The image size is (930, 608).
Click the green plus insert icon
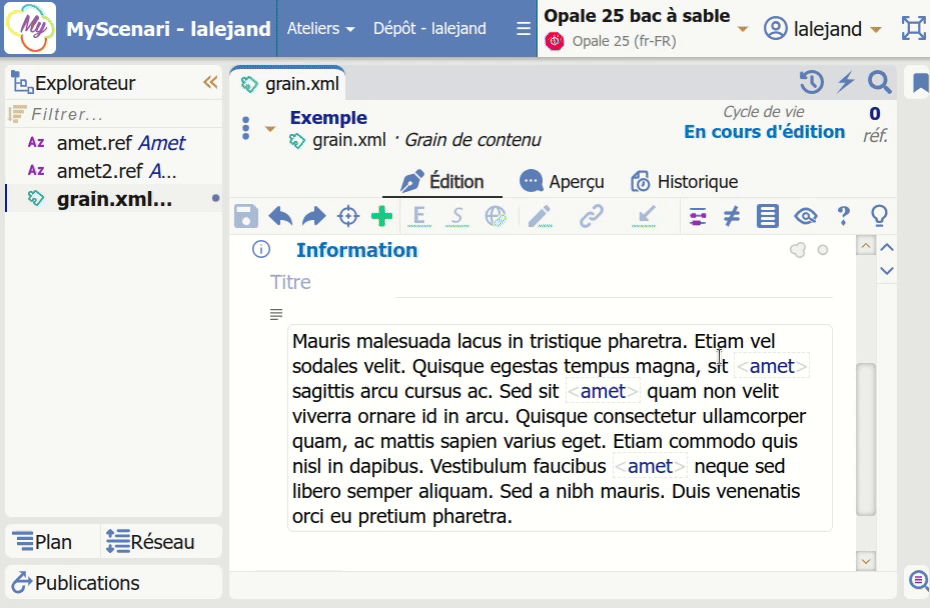point(381,216)
